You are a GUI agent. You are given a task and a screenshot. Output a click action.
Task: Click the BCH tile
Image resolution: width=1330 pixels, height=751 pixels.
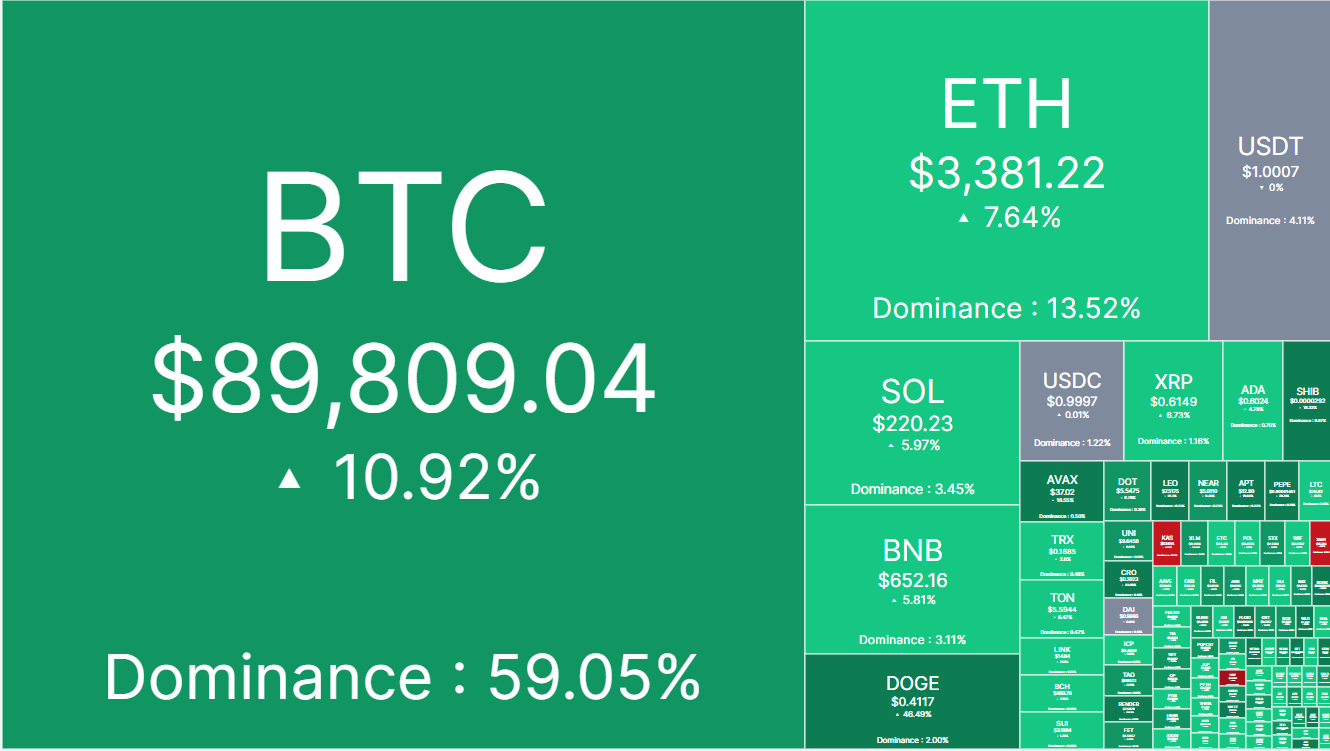1062,694
